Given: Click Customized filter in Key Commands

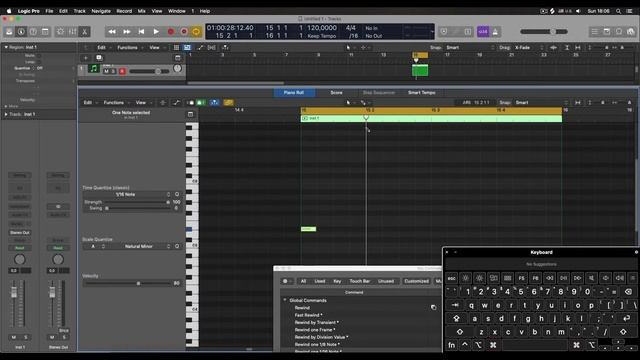Looking at the screenshot, I should [x=416, y=281].
